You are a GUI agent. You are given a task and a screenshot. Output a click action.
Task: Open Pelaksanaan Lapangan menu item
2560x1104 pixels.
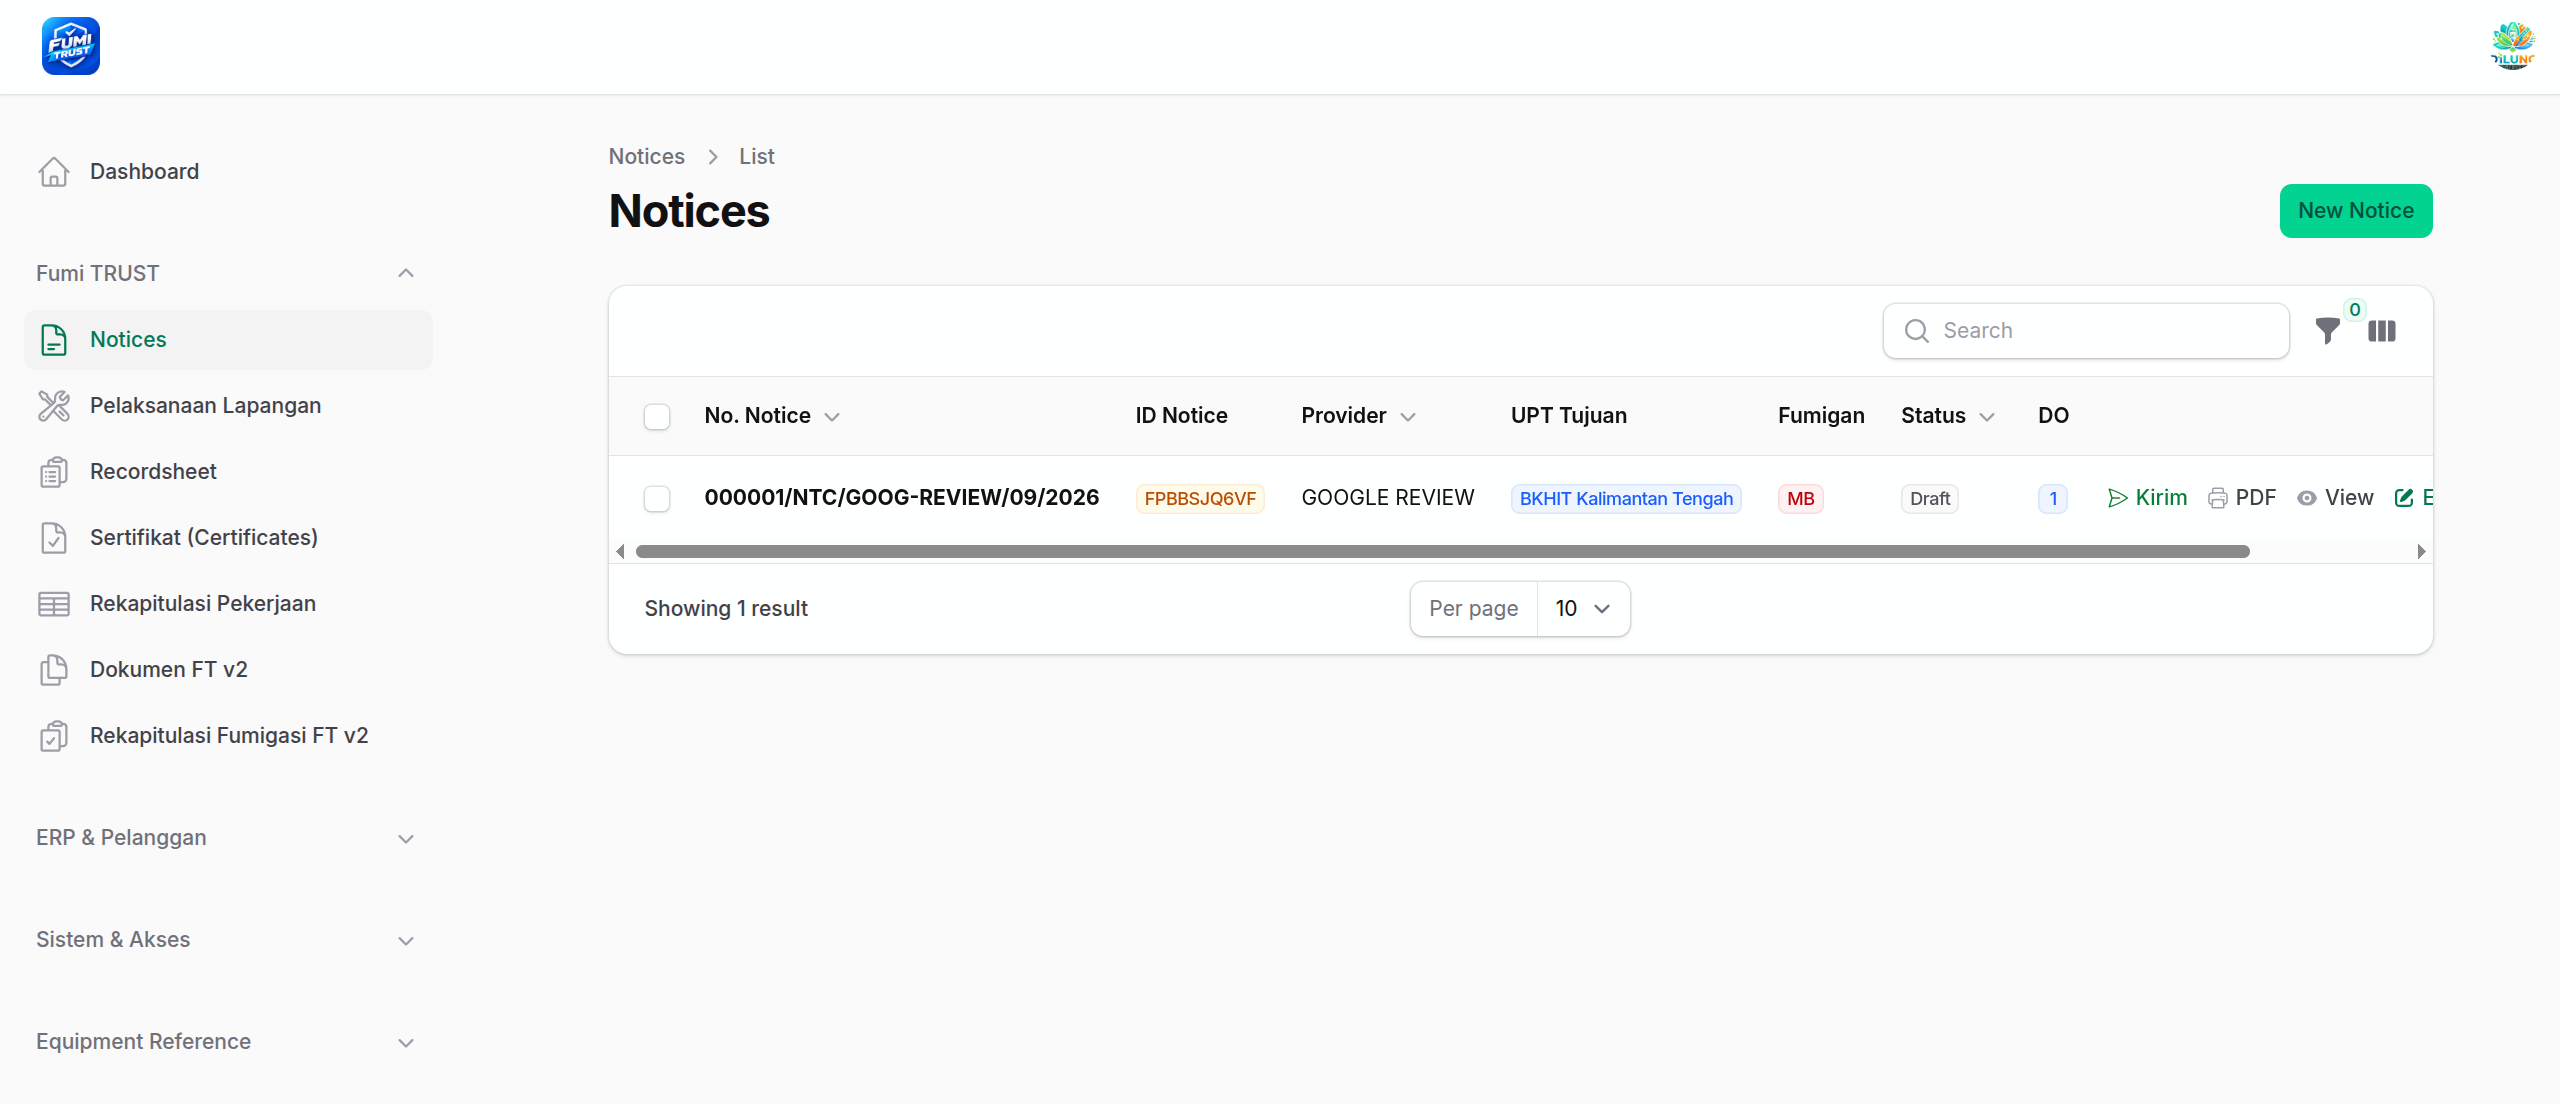(229, 406)
